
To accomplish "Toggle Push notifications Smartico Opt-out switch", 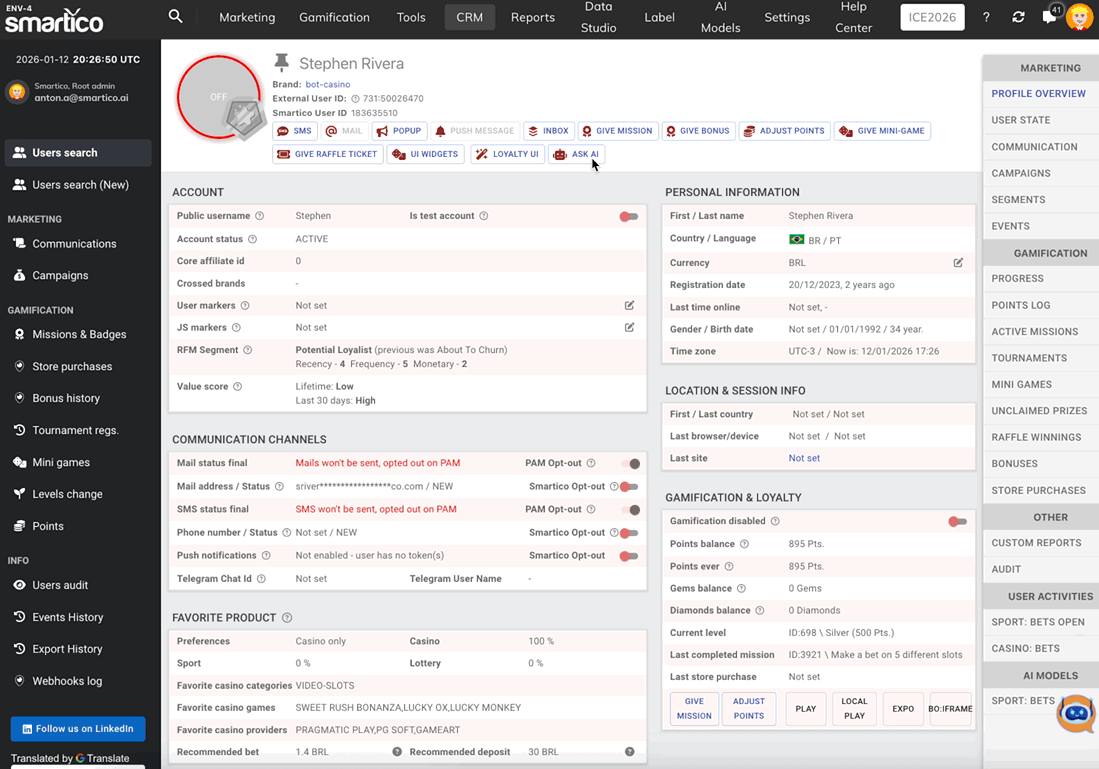I will click(628, 556).
